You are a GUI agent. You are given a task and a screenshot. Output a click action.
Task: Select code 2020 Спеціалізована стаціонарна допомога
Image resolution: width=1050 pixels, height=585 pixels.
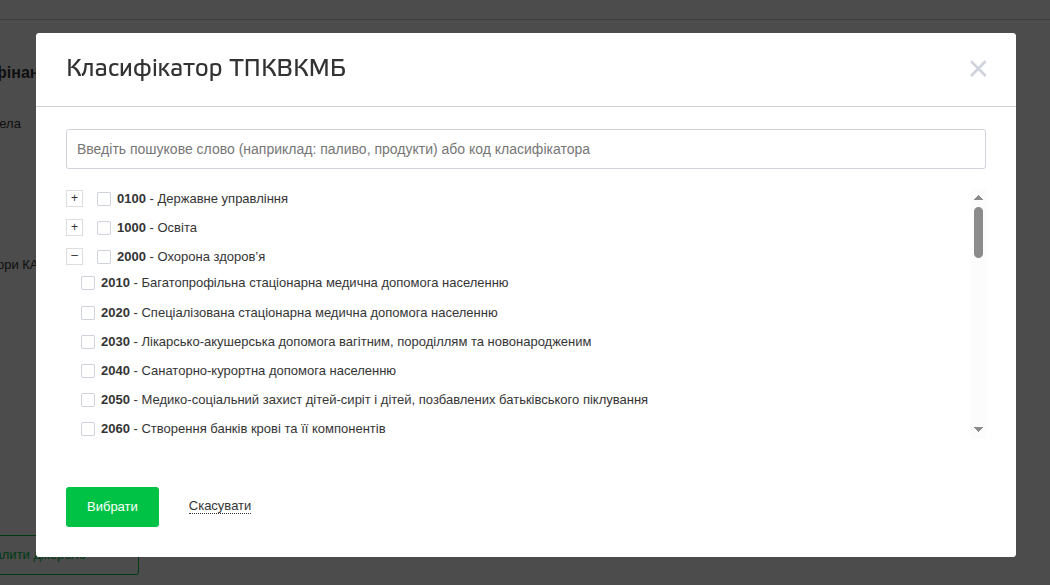click(x=88, y=312)
